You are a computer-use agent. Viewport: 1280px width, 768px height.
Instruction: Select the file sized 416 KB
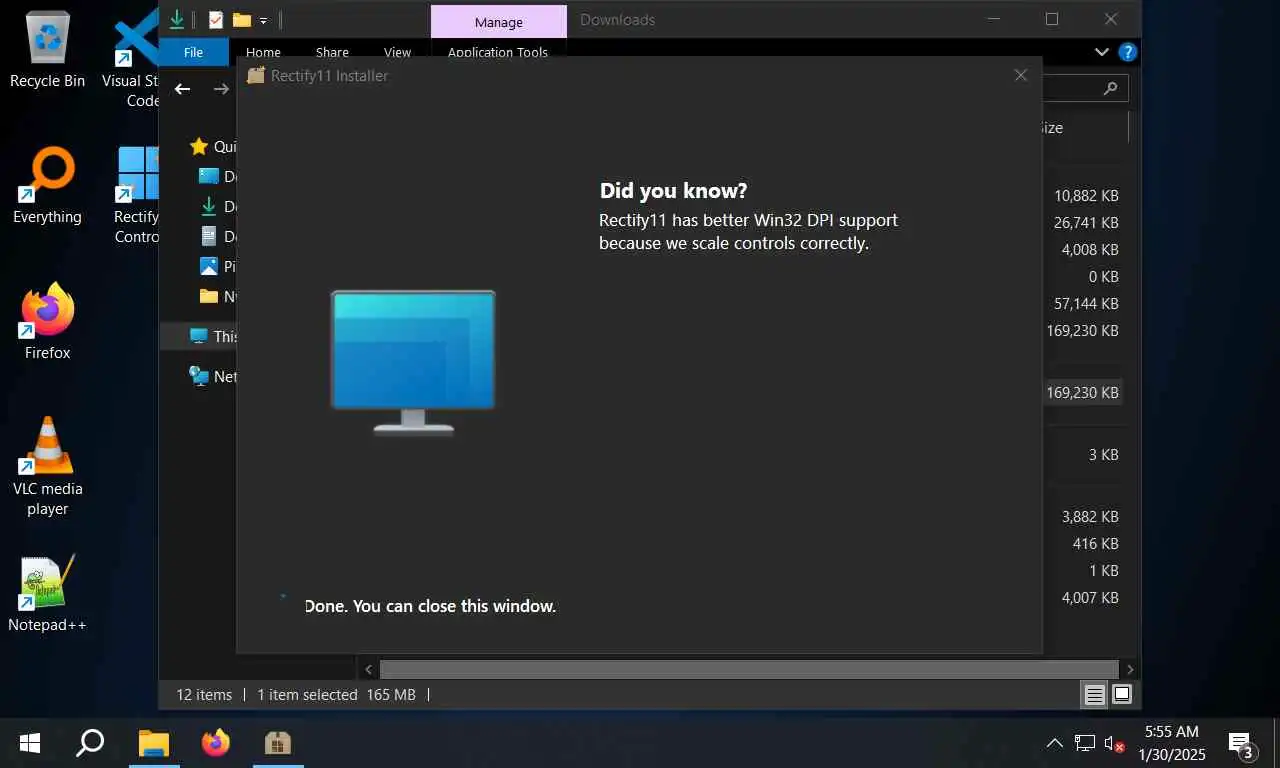point(1095,544)
